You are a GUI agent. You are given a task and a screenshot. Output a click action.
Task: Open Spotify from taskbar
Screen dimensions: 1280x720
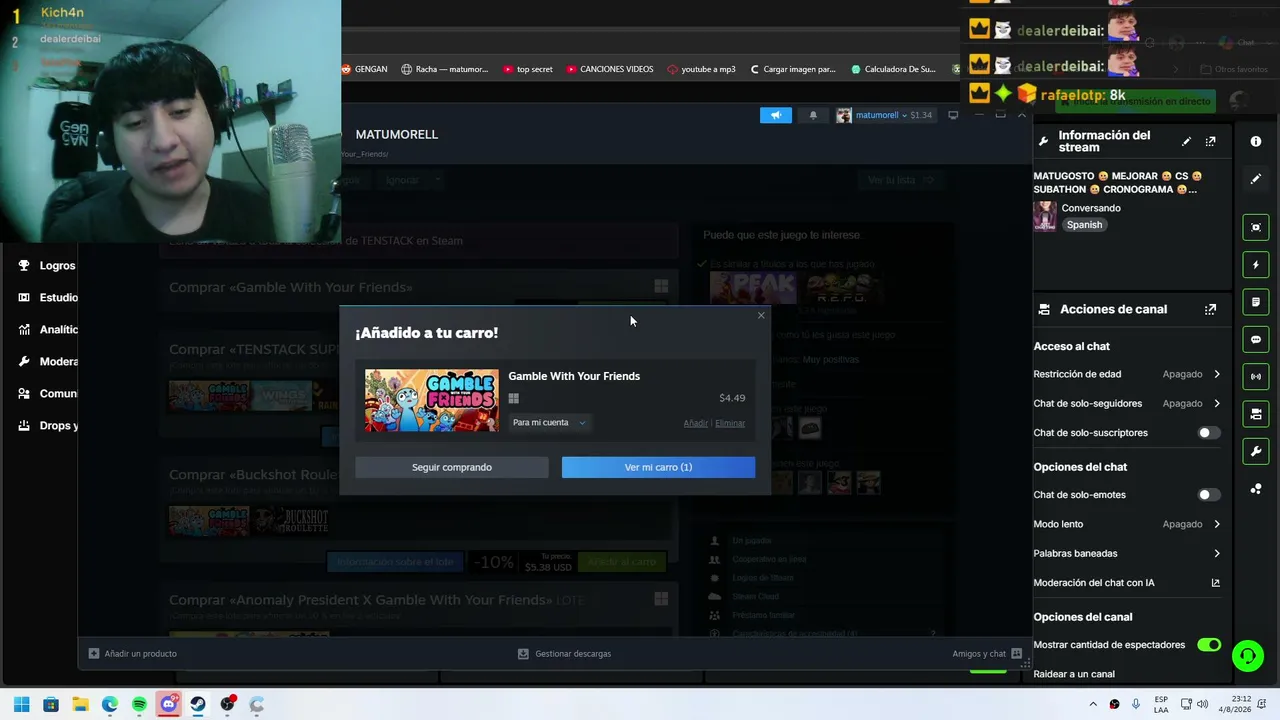pos(139,704)
